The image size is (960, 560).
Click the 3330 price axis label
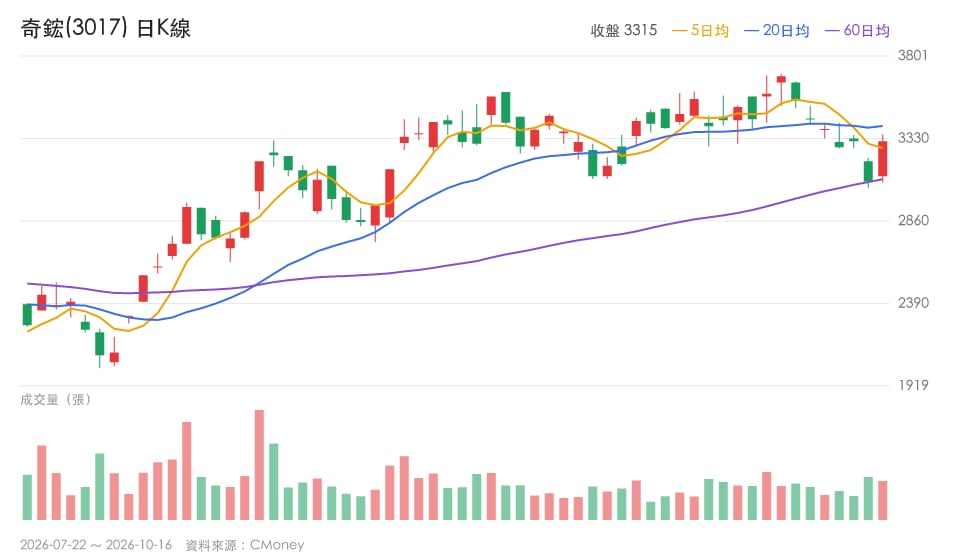(x=913, y=138)
